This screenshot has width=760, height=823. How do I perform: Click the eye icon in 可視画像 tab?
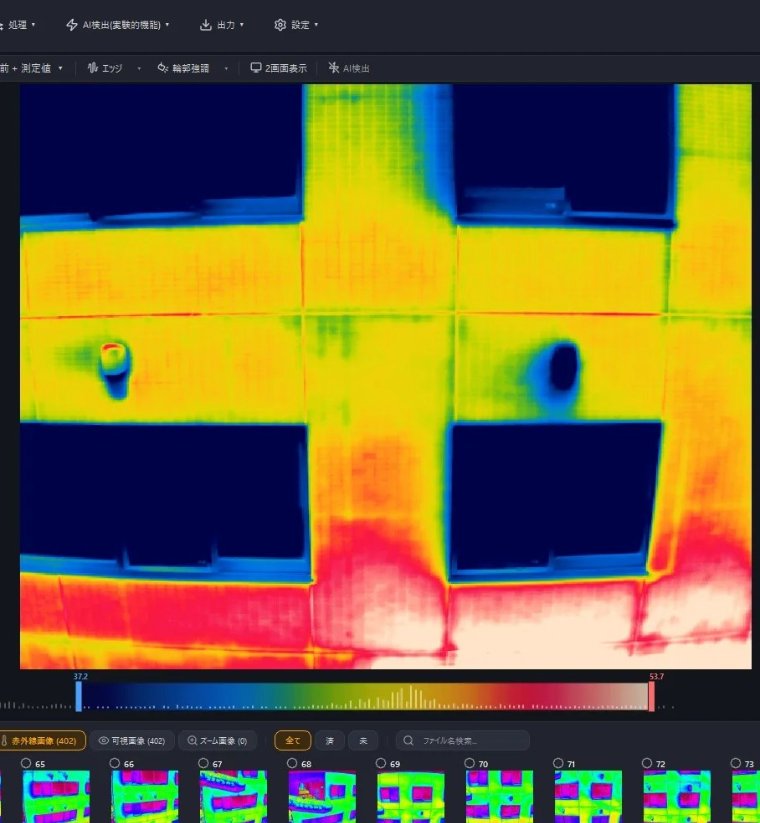click(x=103, y=741)
